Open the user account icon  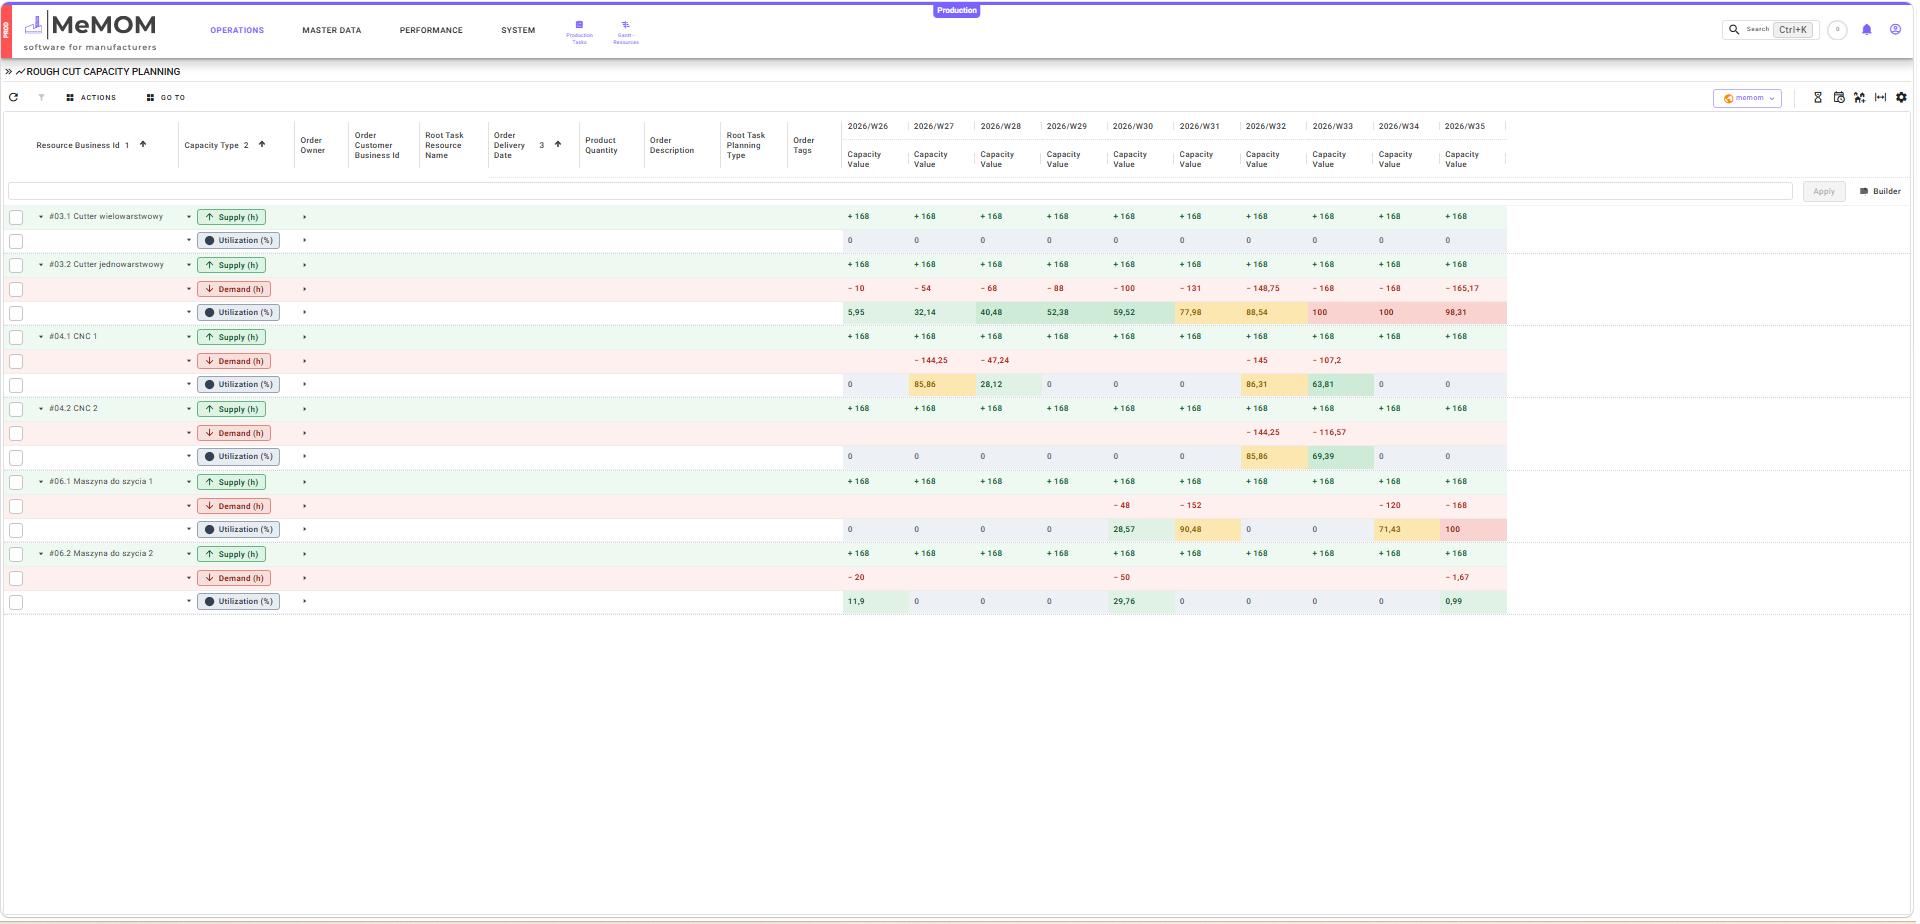1895,30
